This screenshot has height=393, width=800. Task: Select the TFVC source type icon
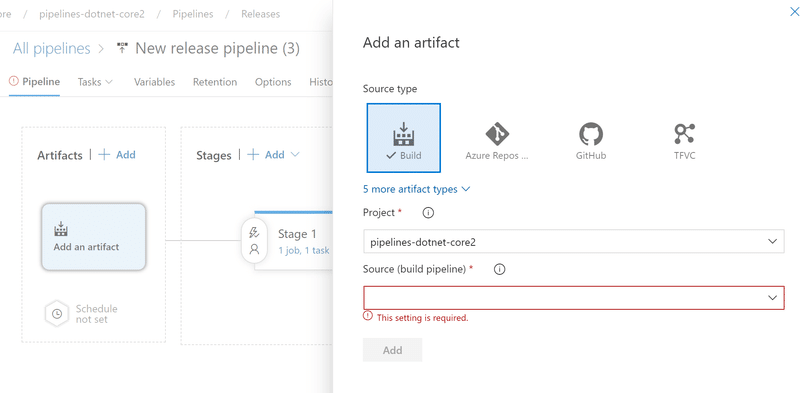click(684, 134)
